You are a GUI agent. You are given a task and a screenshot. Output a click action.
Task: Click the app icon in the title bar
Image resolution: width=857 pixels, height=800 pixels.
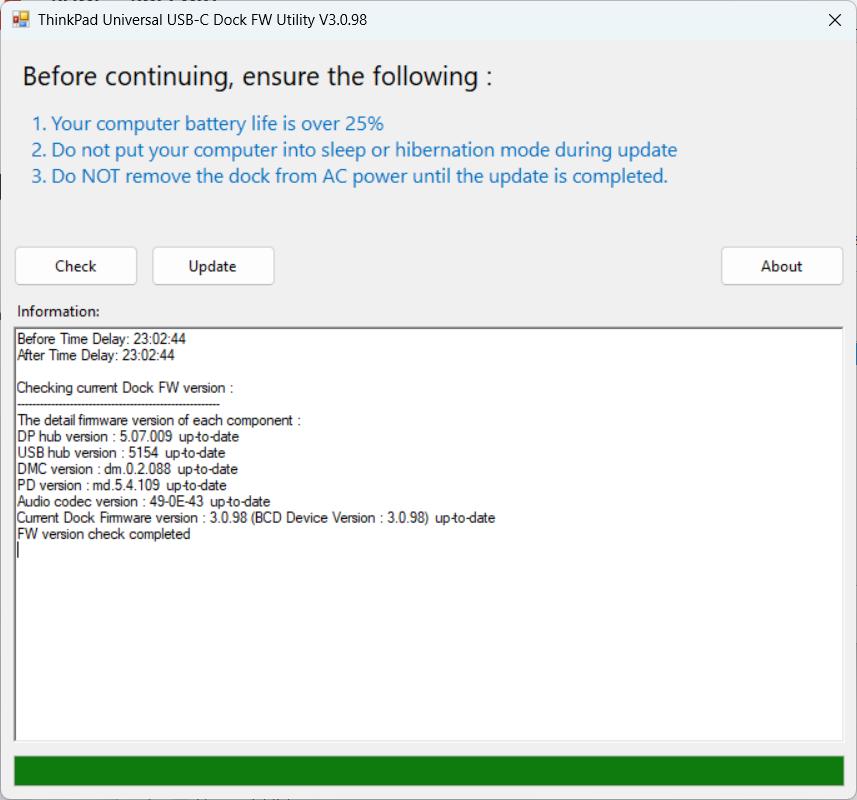(21, 20)
